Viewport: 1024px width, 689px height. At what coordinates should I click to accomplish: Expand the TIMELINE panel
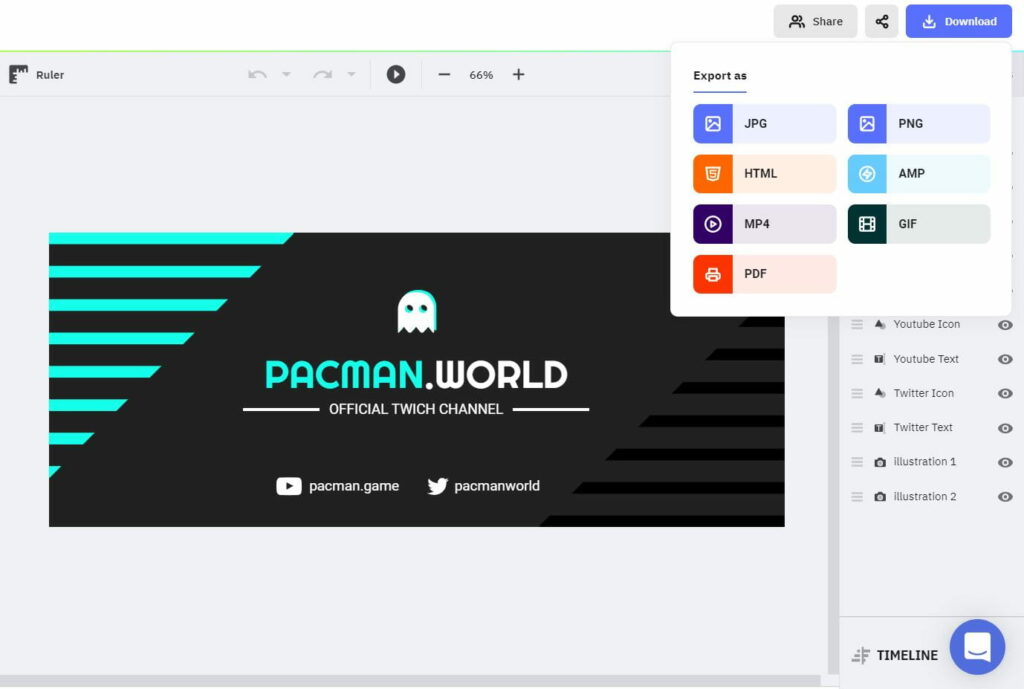pos(894,655)
